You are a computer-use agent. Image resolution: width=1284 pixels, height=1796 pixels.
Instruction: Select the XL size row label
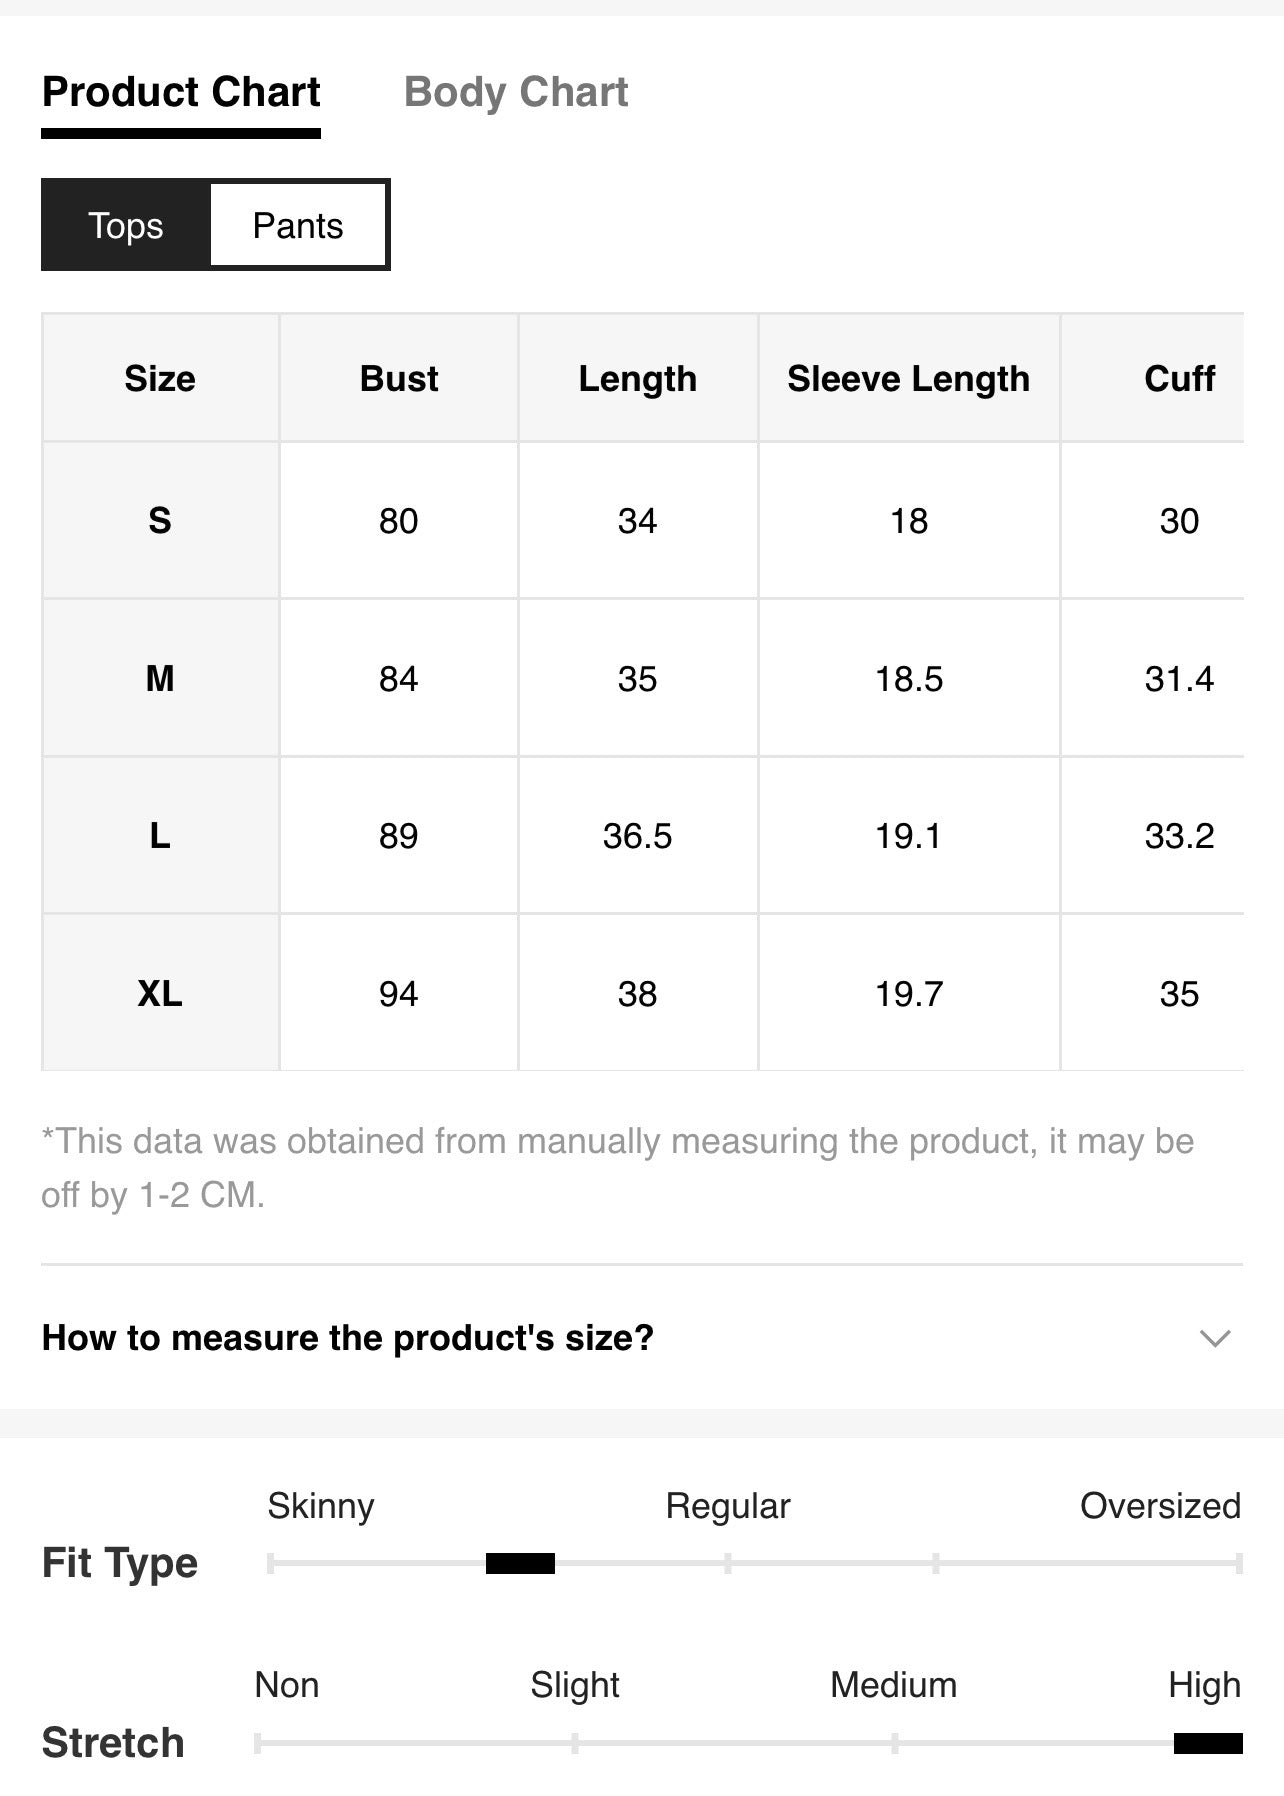(x=160, y=993)
